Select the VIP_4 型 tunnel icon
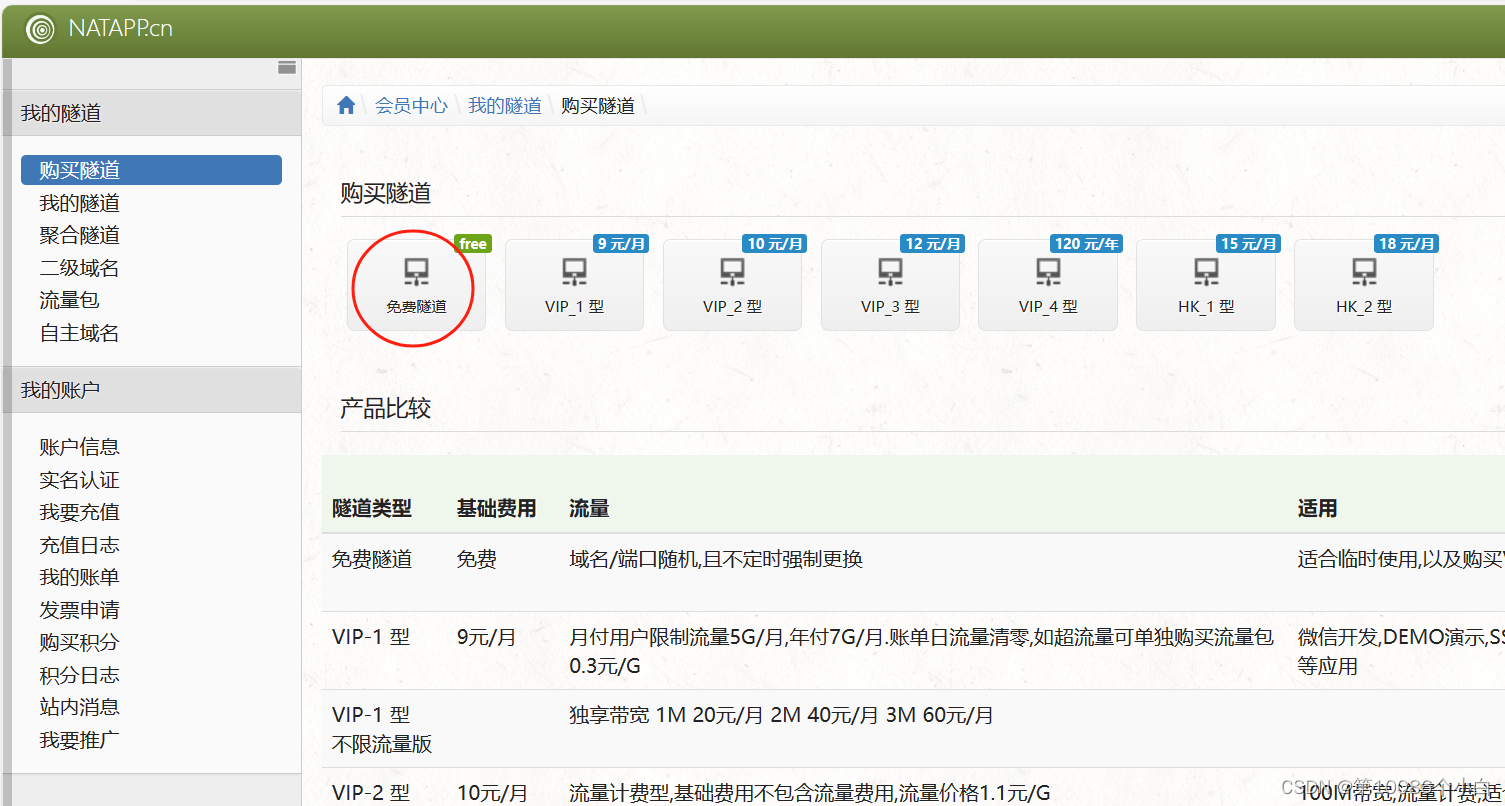Image resolution: width=1505 pixels, height=806 pixels. click(x=1047, y=271)
